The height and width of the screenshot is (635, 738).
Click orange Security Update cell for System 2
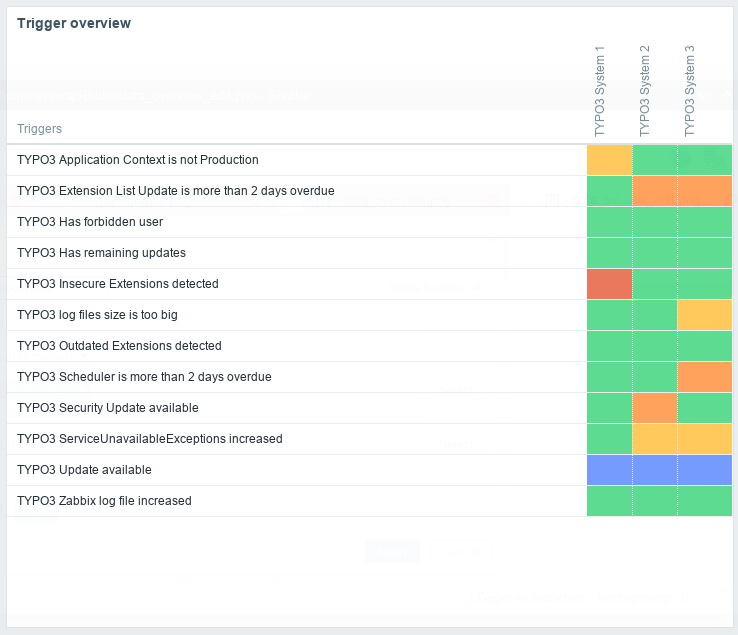tap(655, 408)
